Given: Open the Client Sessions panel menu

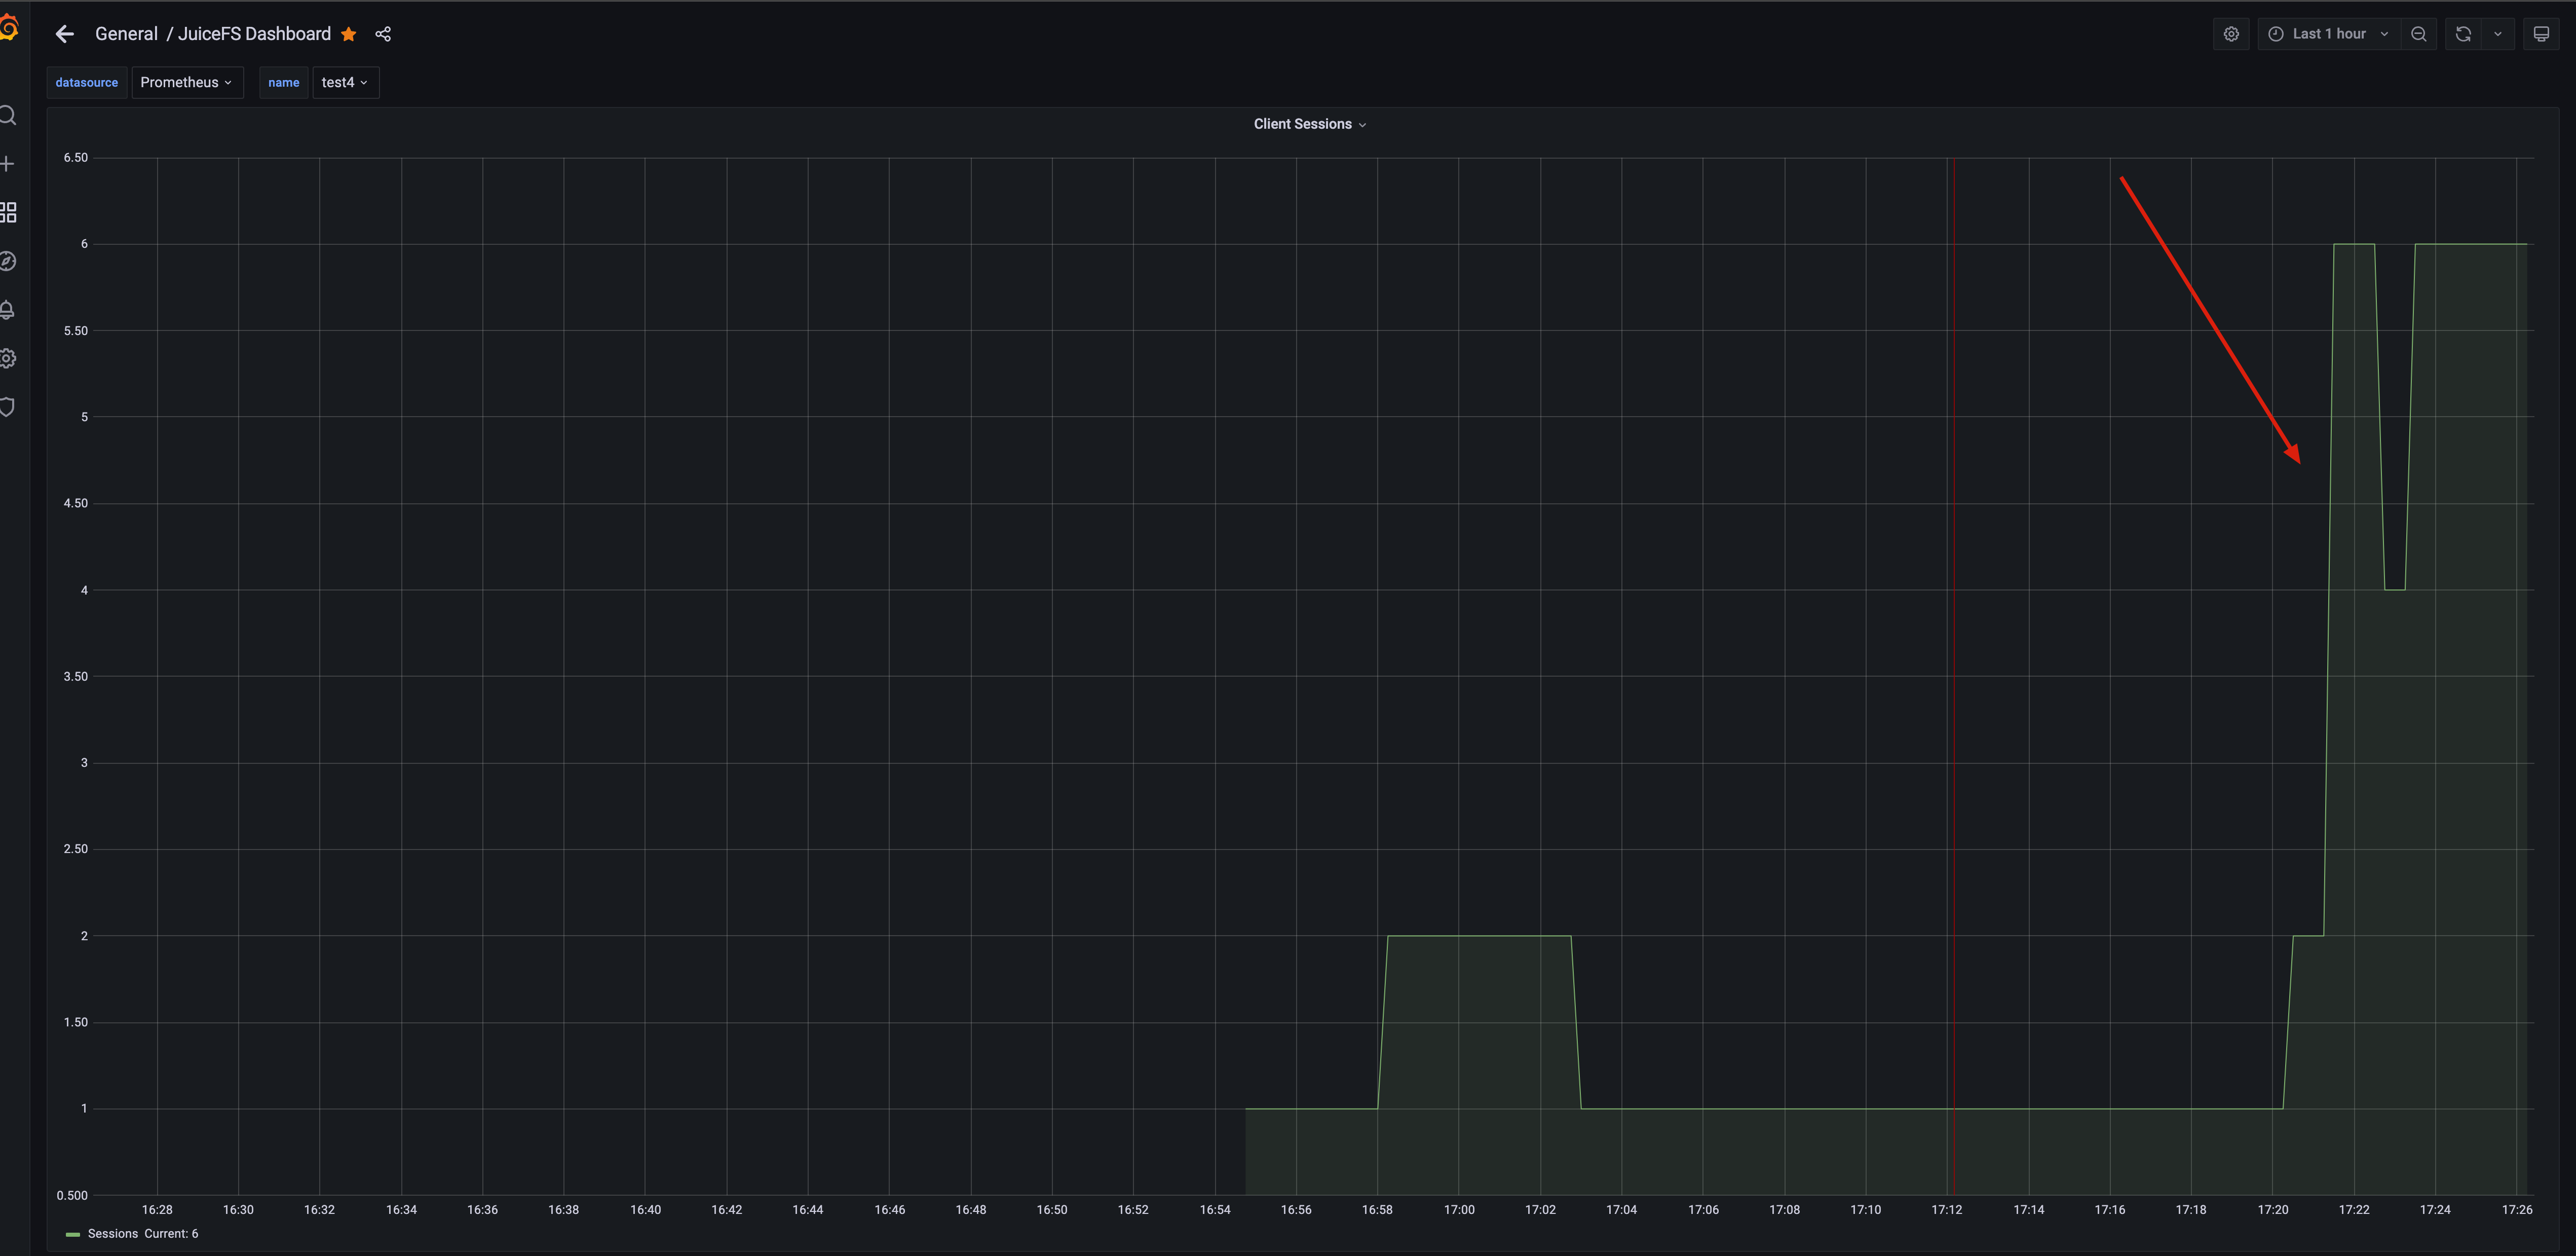Looking at the screenshot, I should [1309, 124].
